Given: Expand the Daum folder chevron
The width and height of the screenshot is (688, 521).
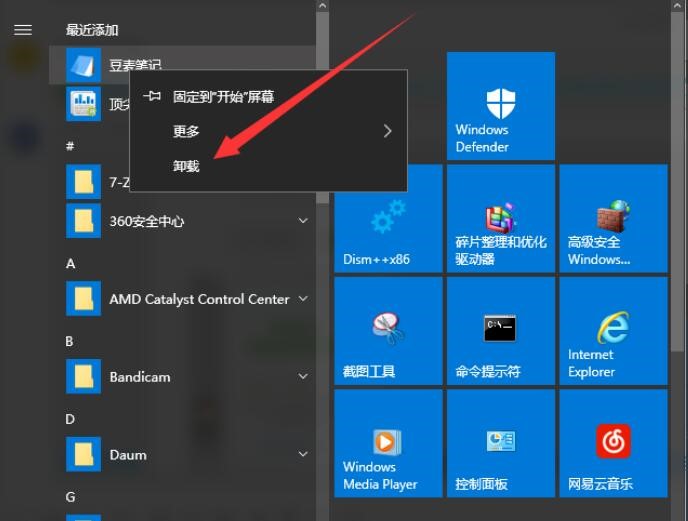Looking at the screenshot, I should [303, 454].
